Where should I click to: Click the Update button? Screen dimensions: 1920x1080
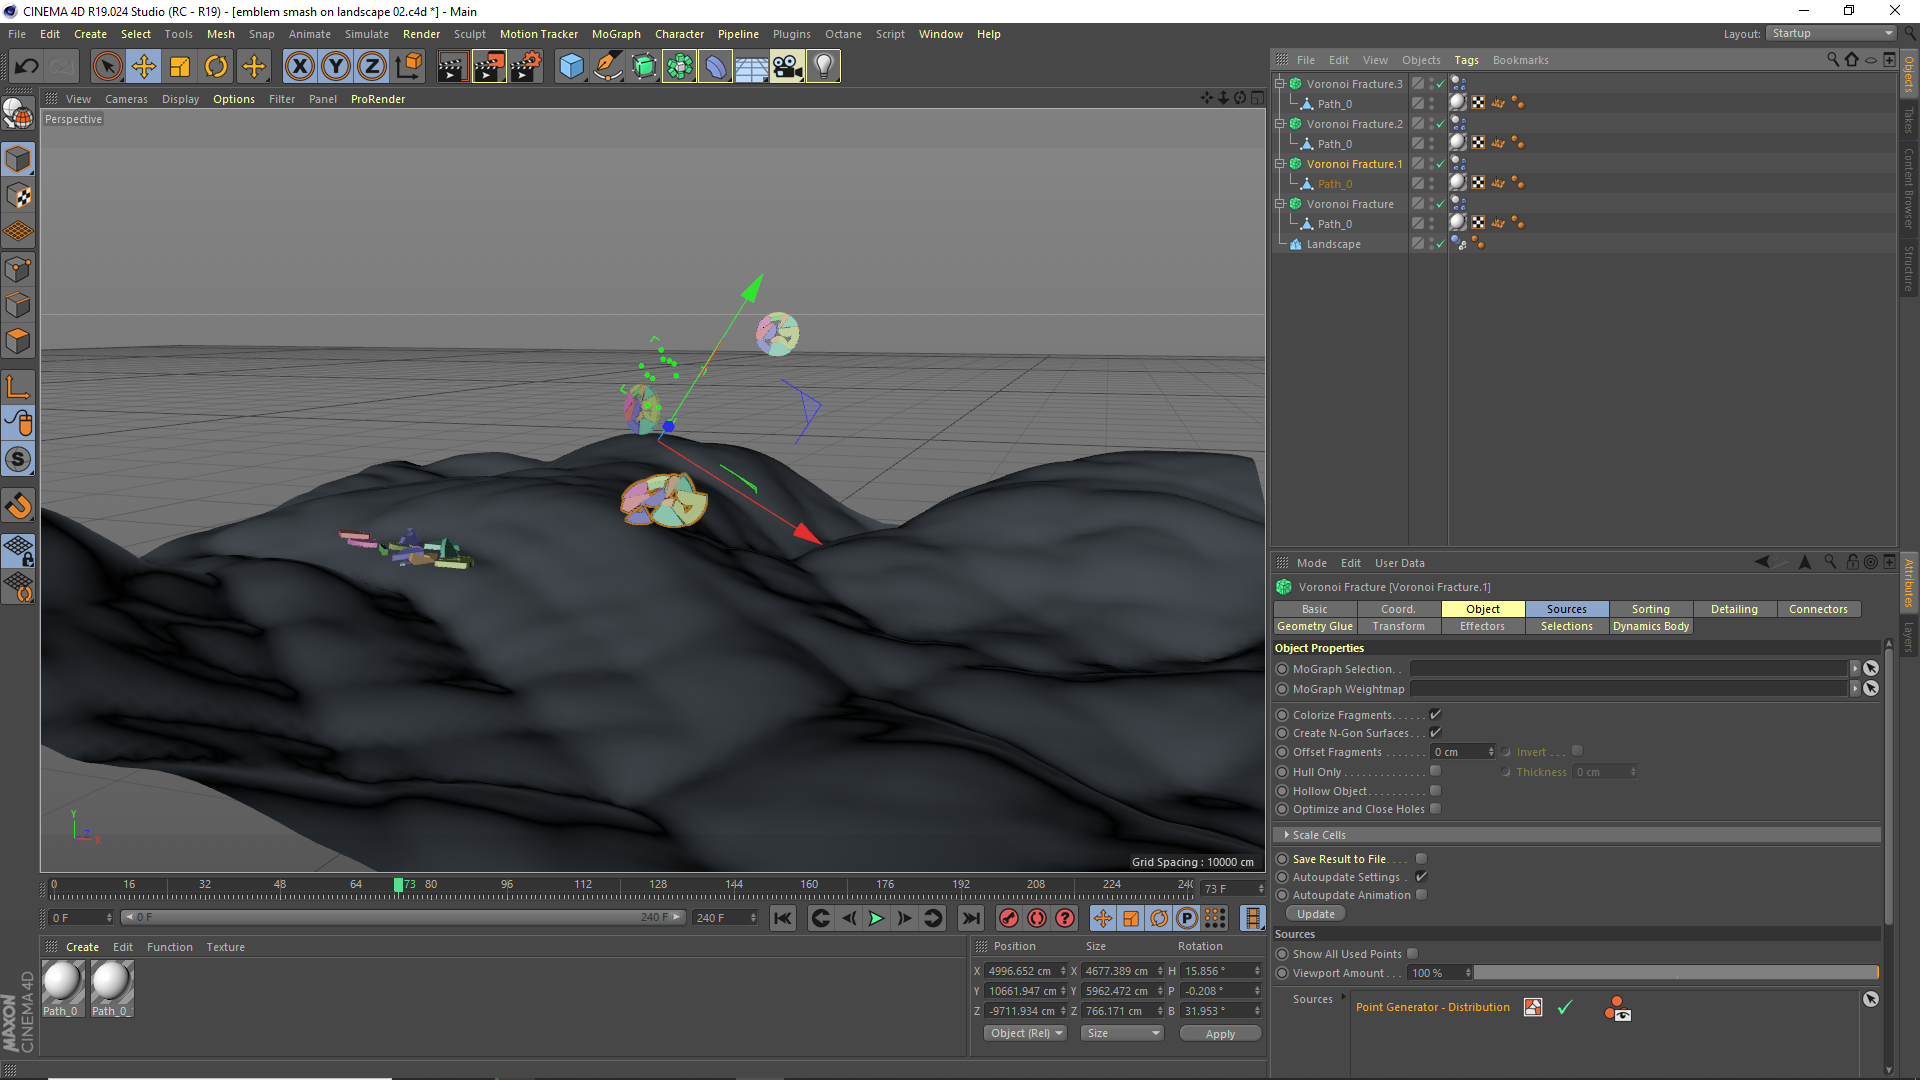point(1315,914)
